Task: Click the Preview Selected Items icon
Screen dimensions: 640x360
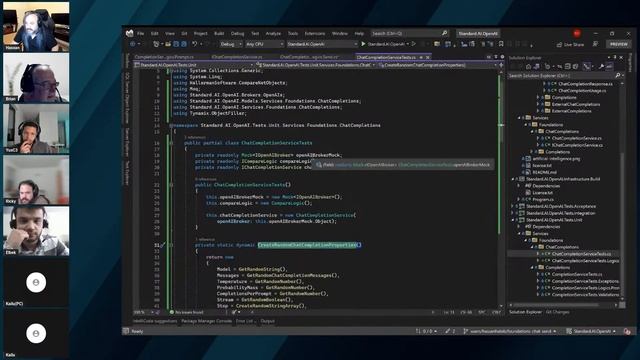Action: pyautogui.click(x=609, y=66)
